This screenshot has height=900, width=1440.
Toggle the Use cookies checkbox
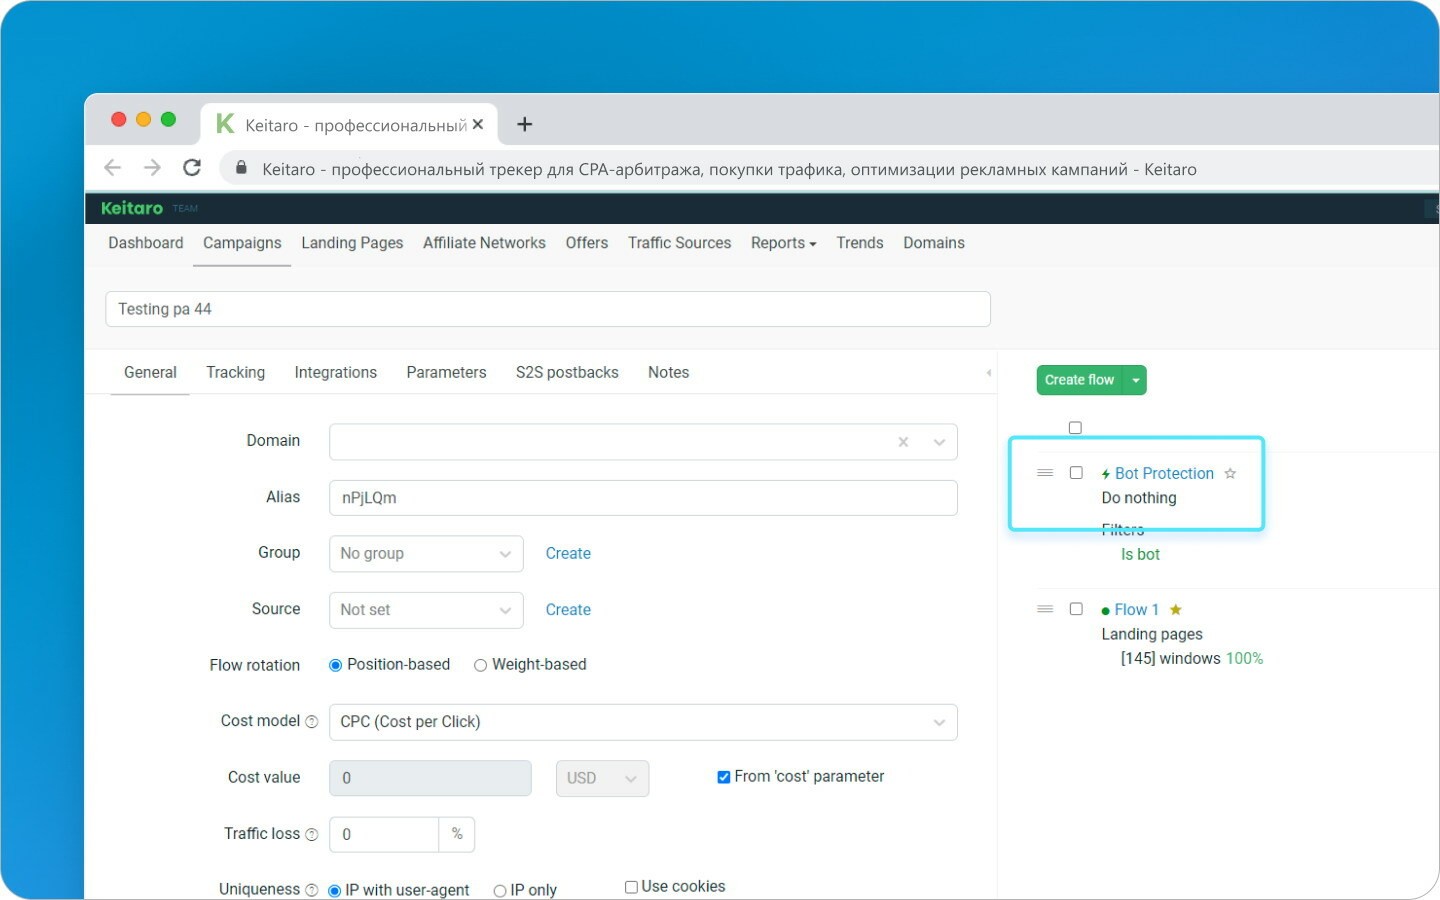coord(631,887)
